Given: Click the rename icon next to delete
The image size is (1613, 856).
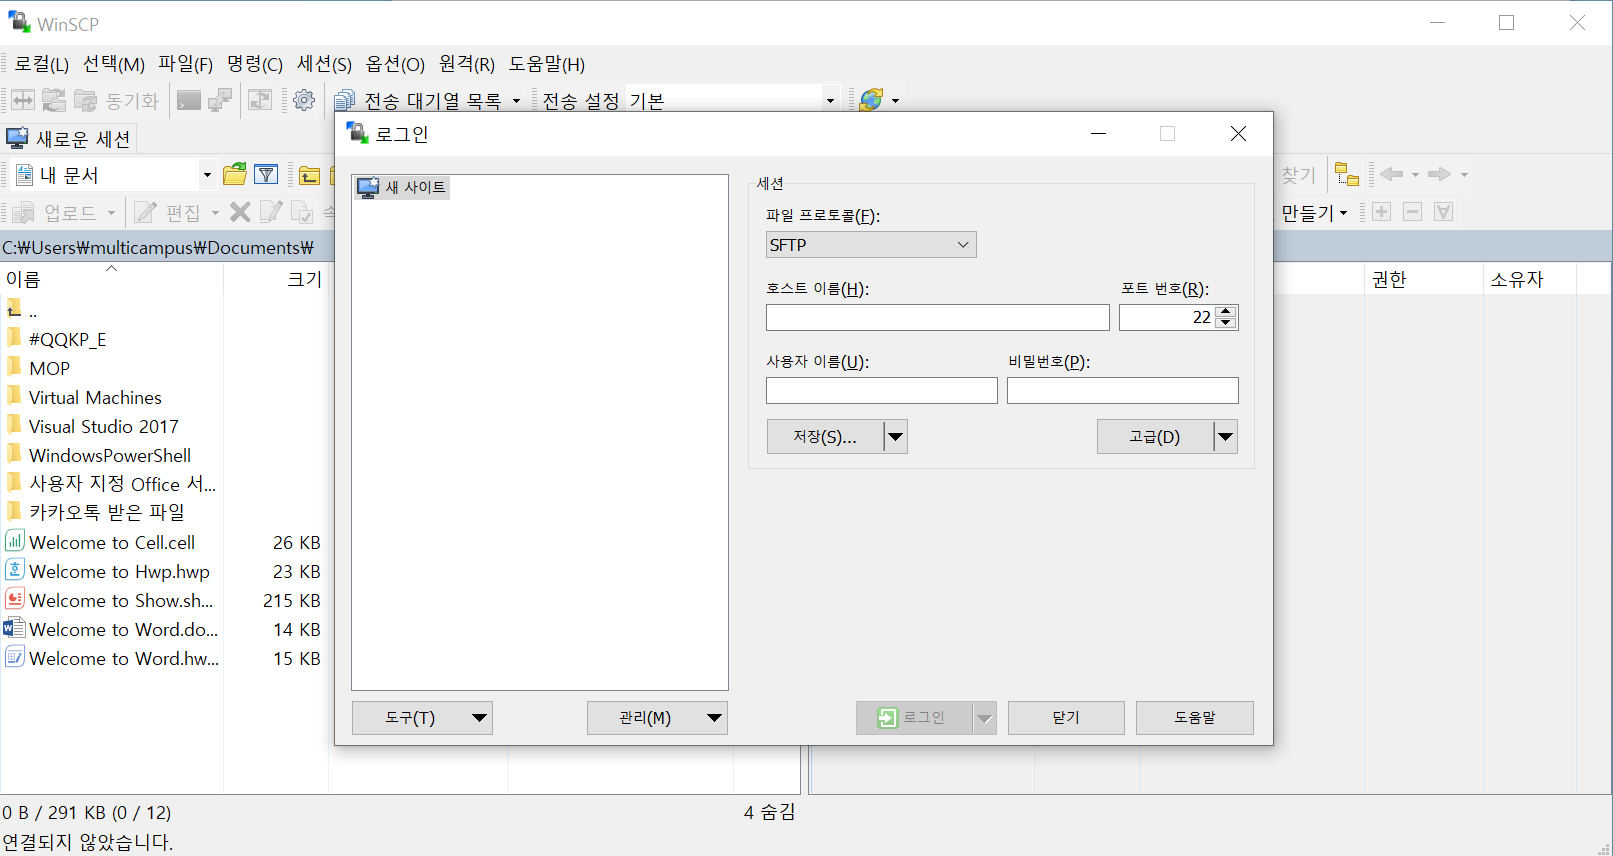Looking at the screenshot, I should (270, 212).
